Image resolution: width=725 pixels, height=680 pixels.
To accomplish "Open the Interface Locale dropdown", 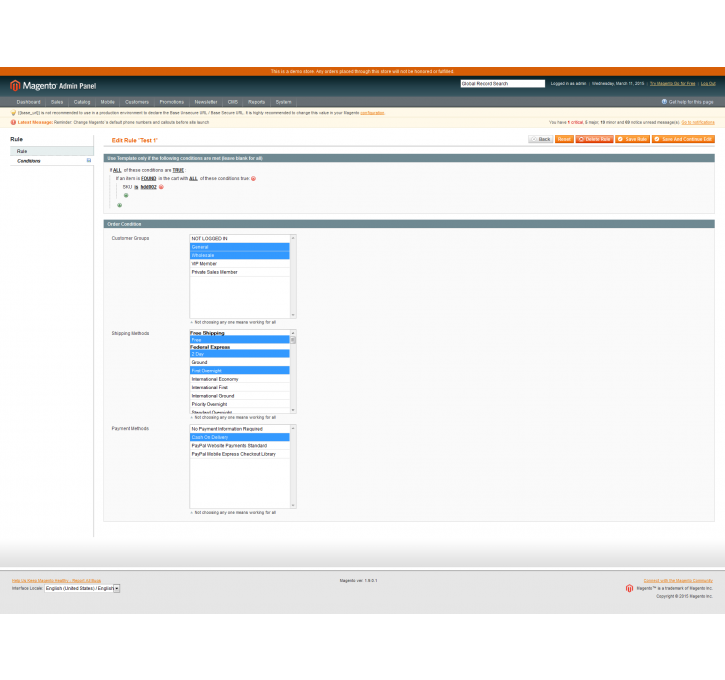I will tap(82, 588).
